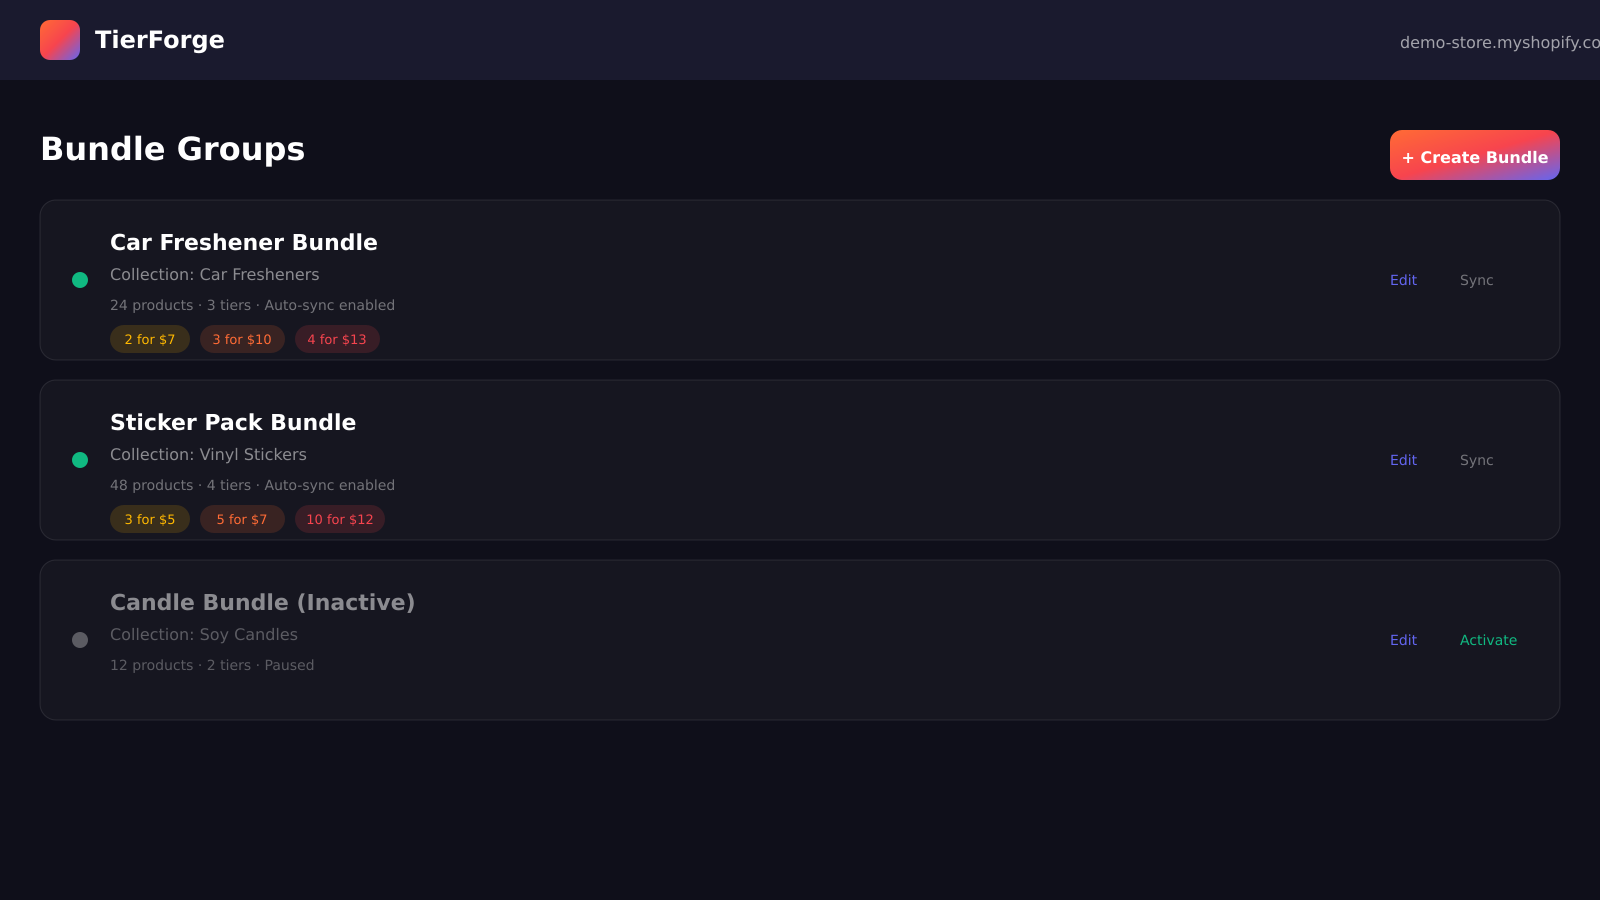
Task: Select the "3 for $10" tier badge
Action: tap(242, 339)
